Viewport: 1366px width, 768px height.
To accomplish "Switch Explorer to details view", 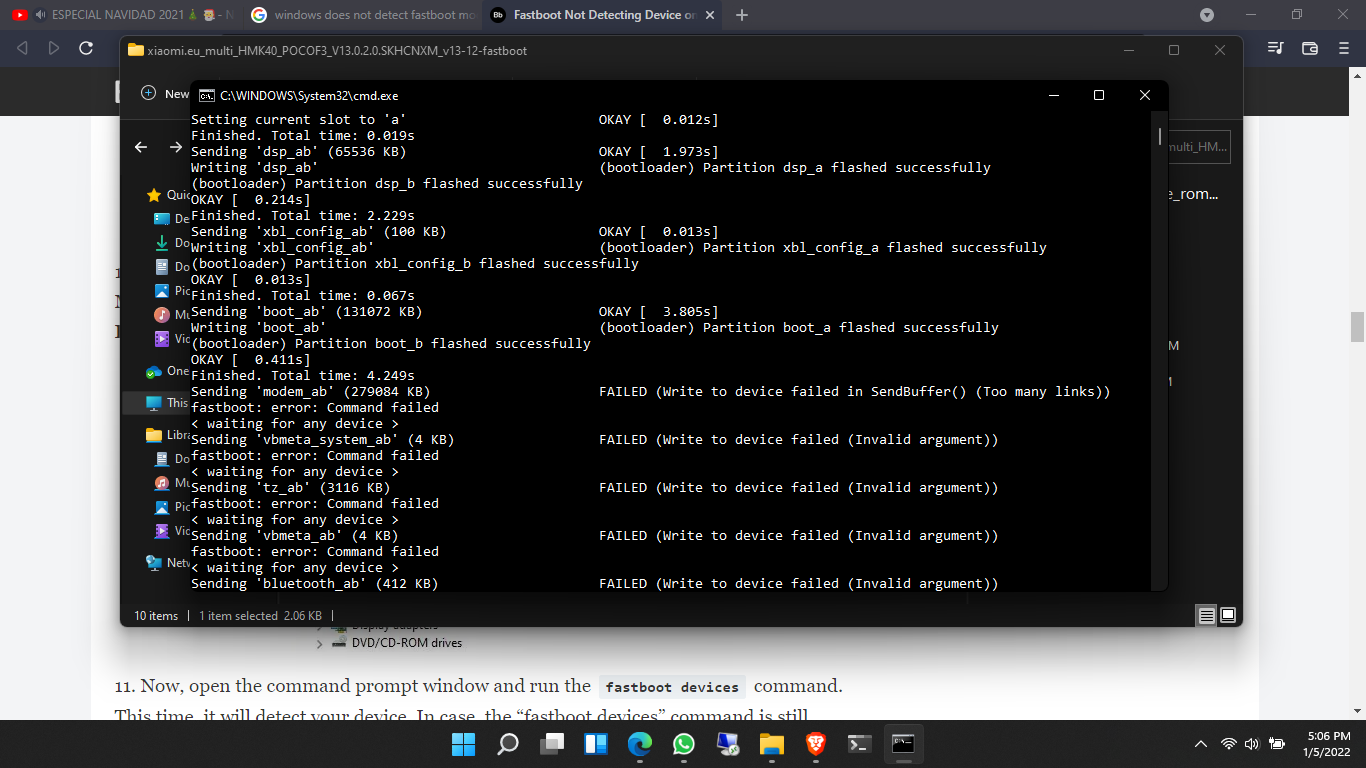I will (1207, 615).
